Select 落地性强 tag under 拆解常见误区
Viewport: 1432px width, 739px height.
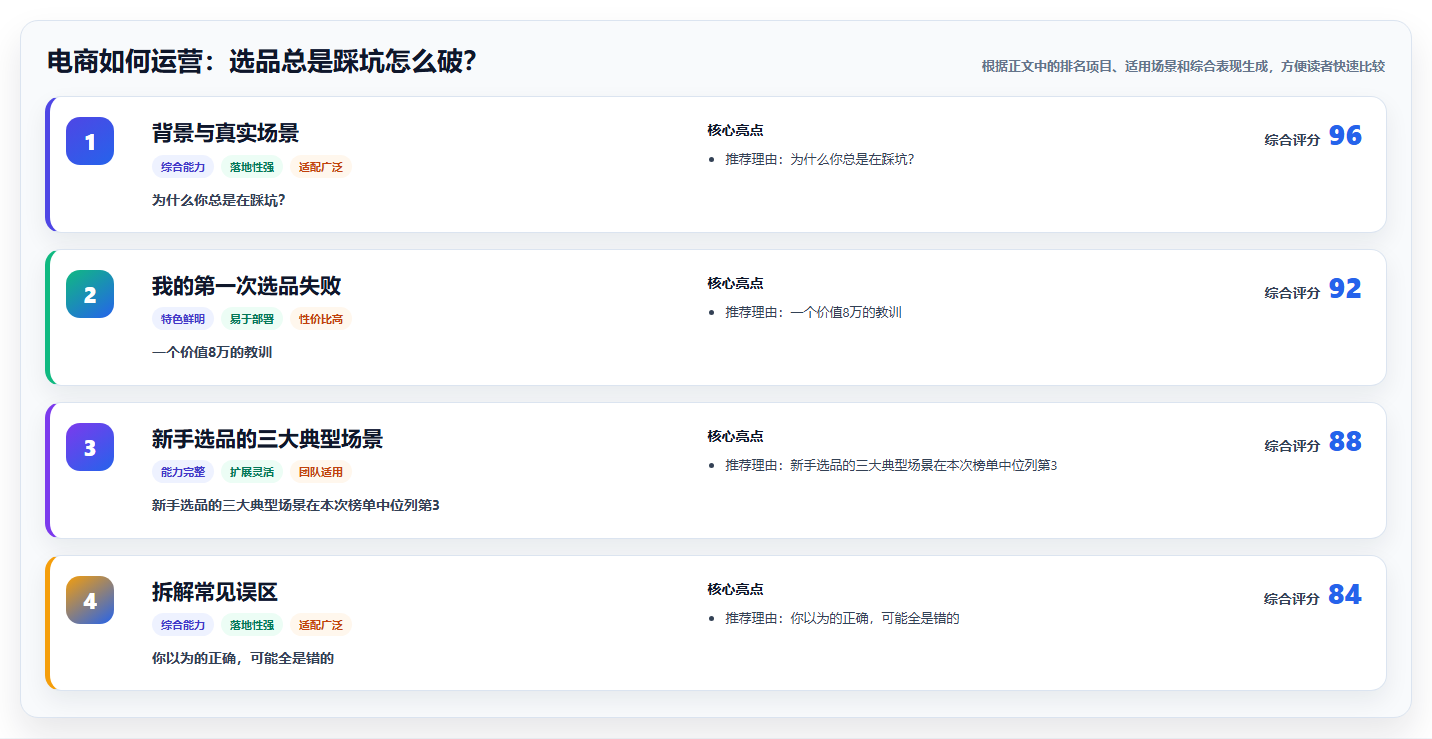252,625
